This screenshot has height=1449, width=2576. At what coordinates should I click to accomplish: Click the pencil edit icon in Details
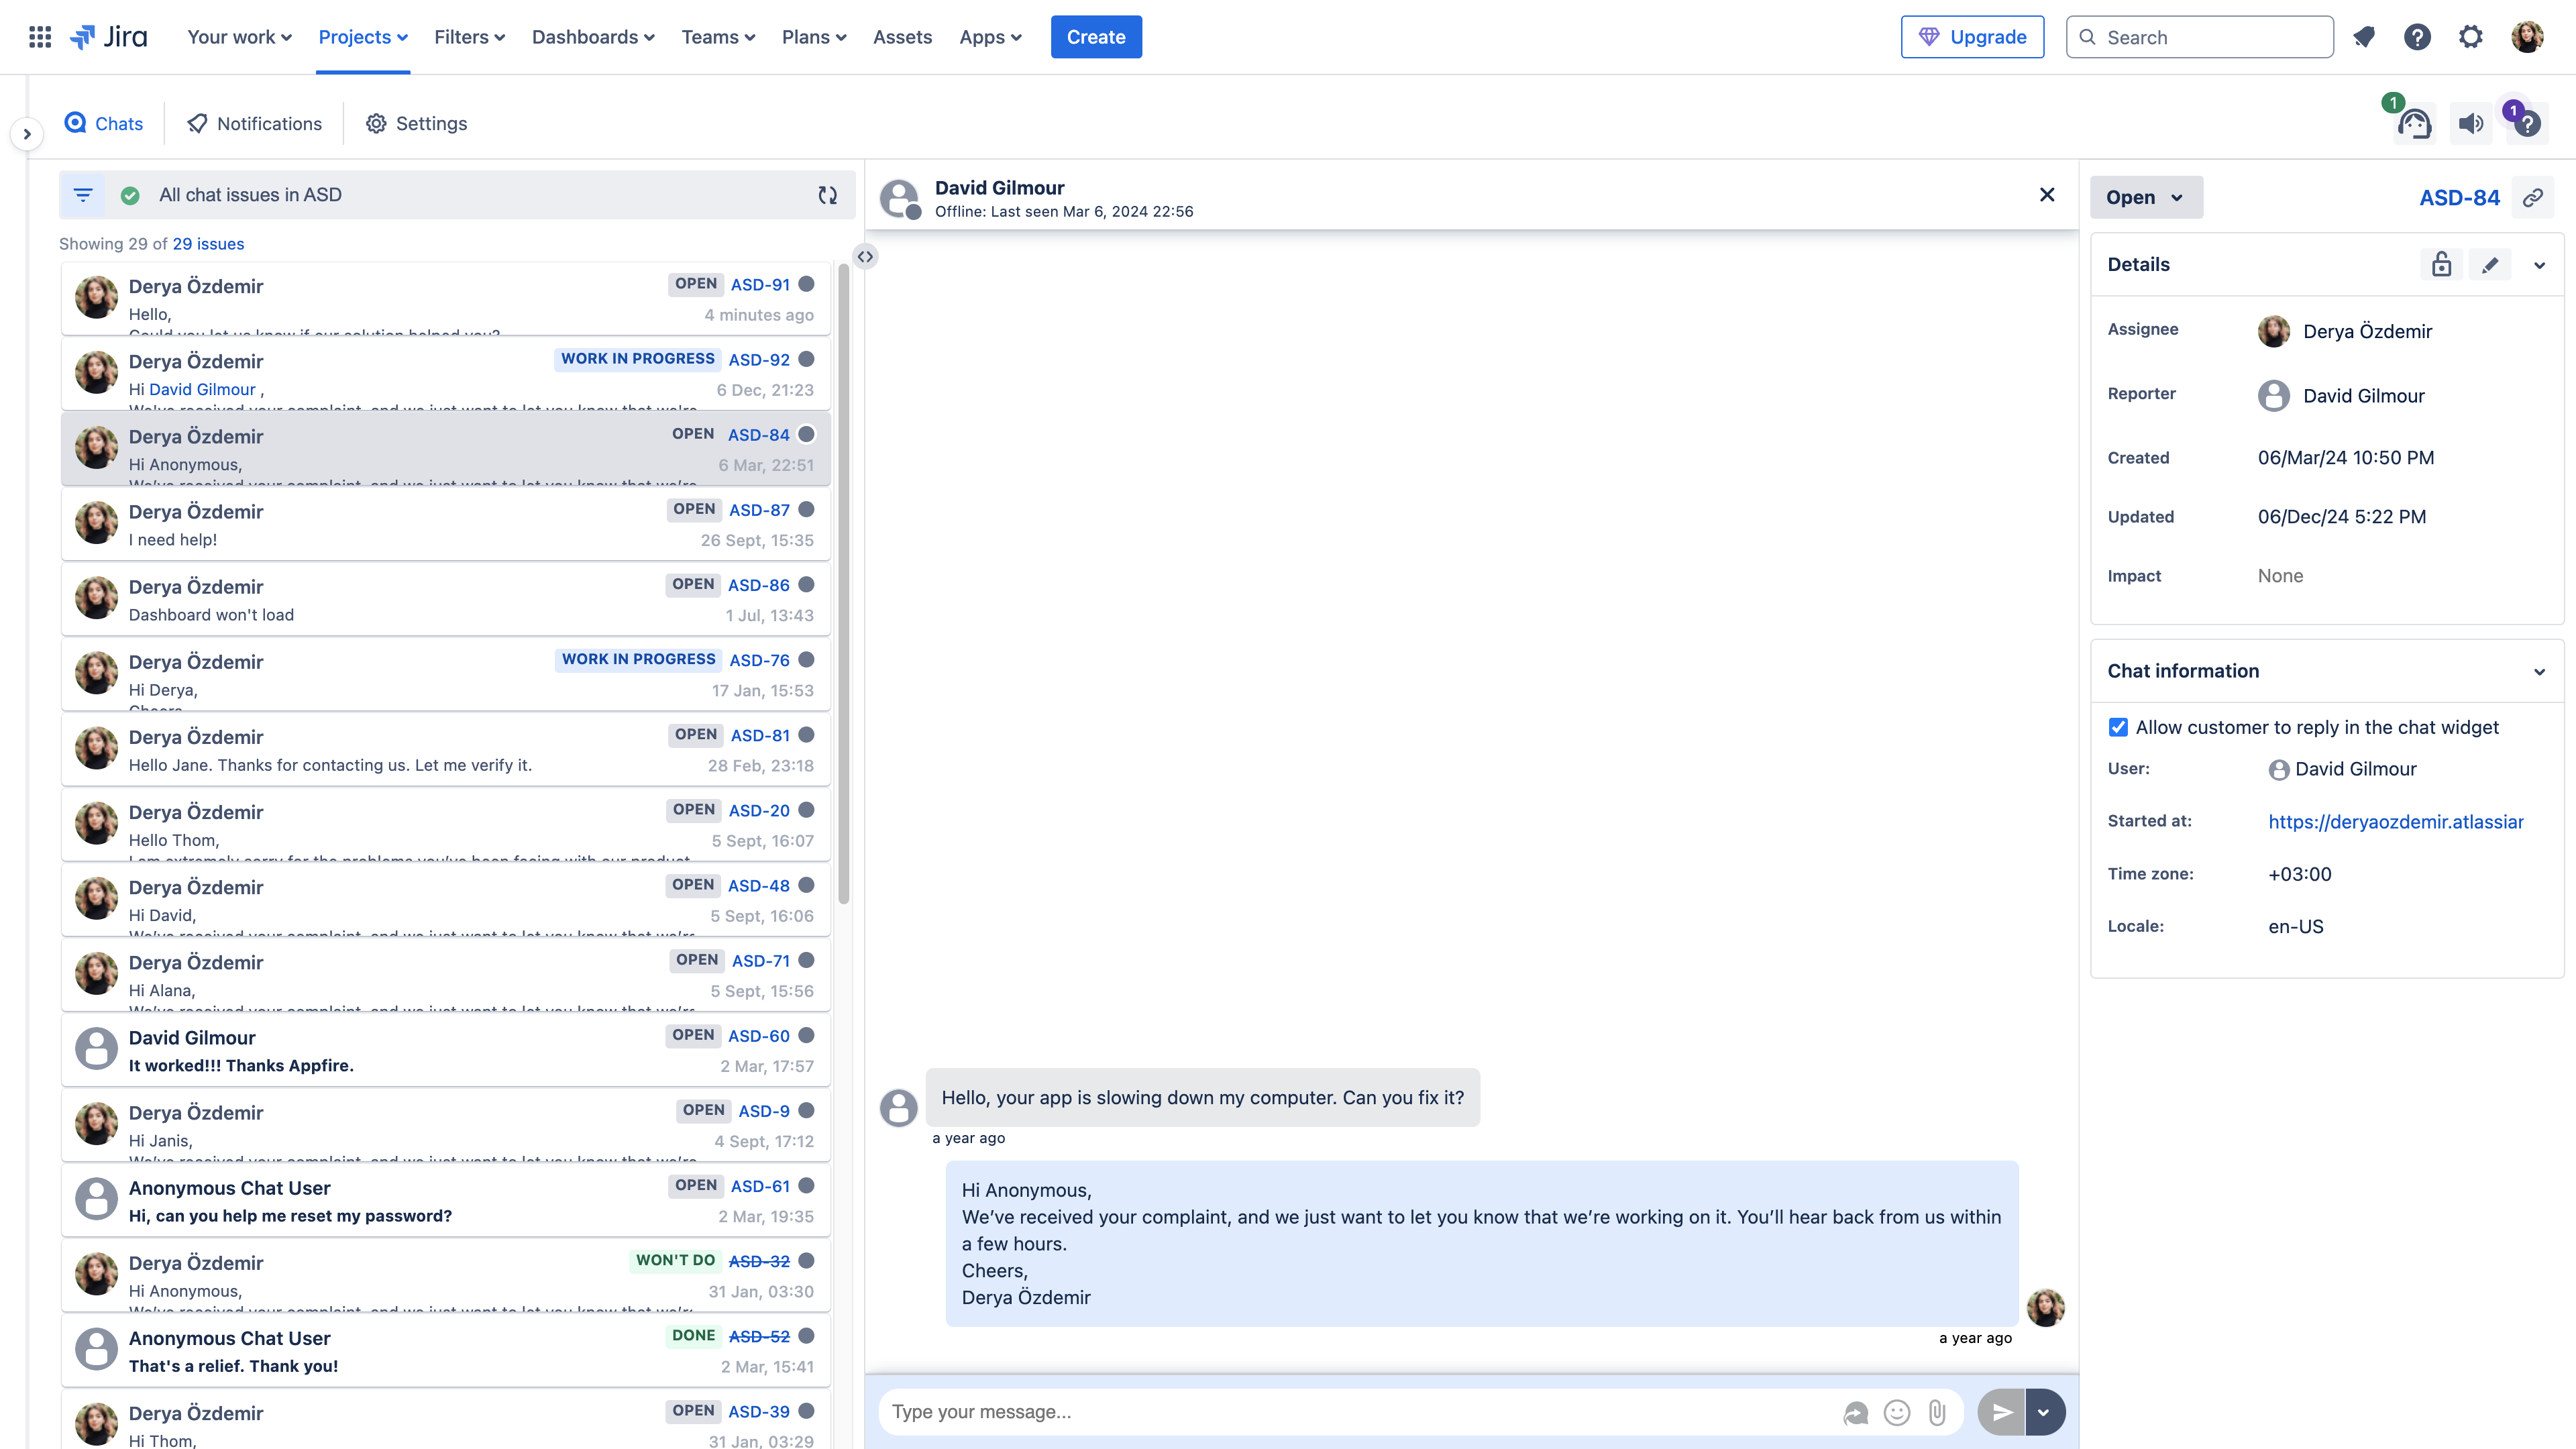(2490, 265)
